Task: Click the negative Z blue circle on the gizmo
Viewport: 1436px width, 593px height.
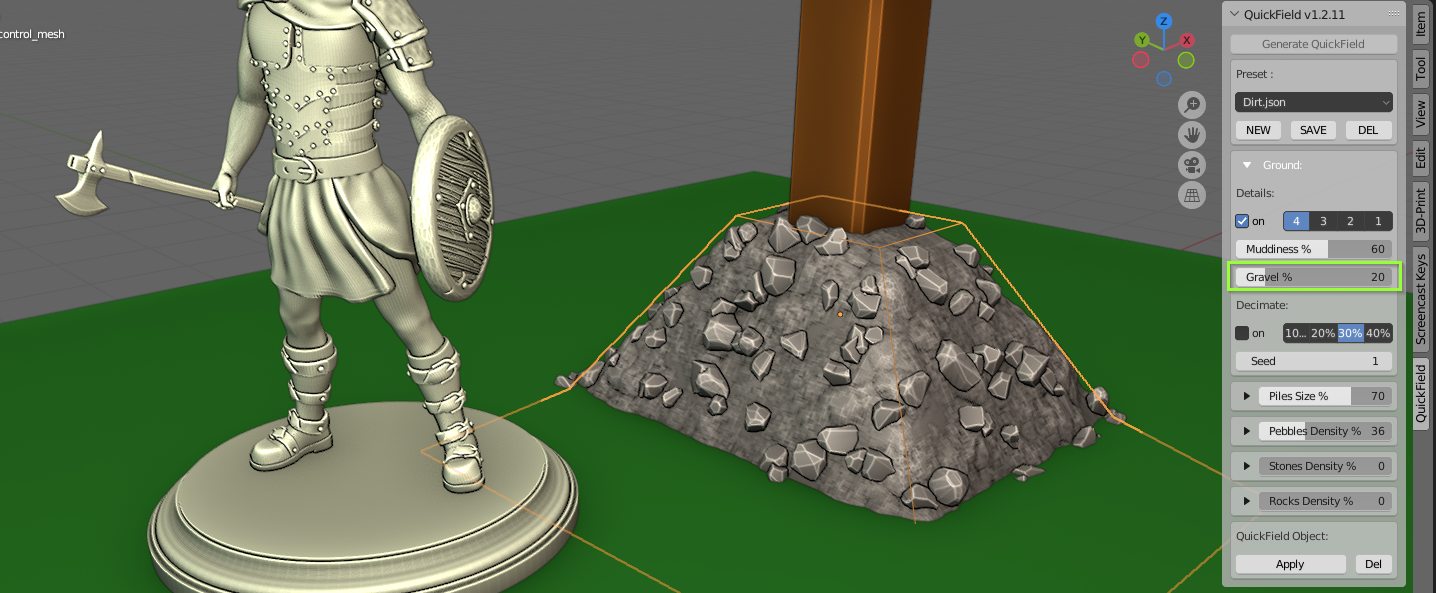Action: click(1164, 79)
